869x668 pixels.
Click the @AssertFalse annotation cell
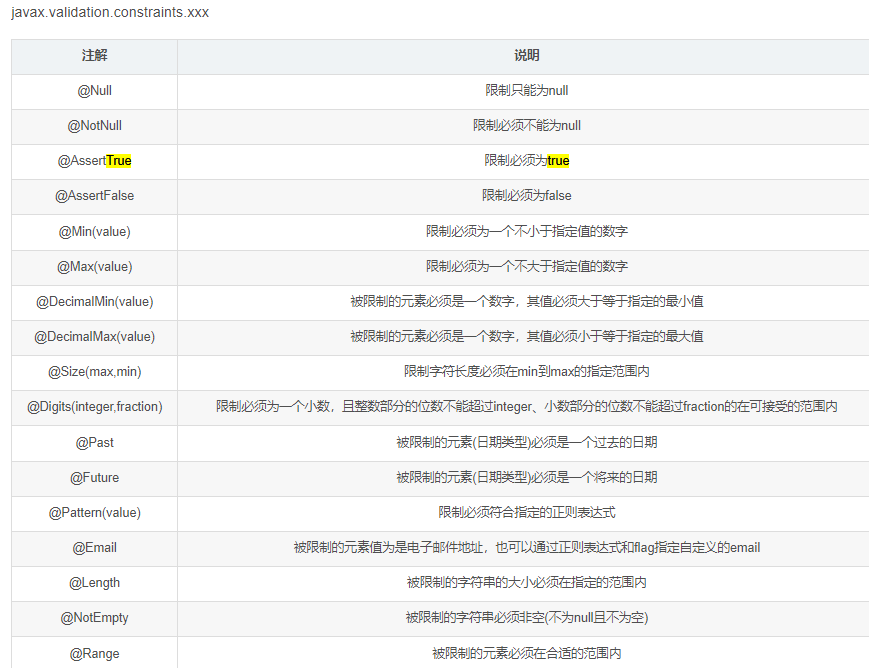[x=94, y=196]
